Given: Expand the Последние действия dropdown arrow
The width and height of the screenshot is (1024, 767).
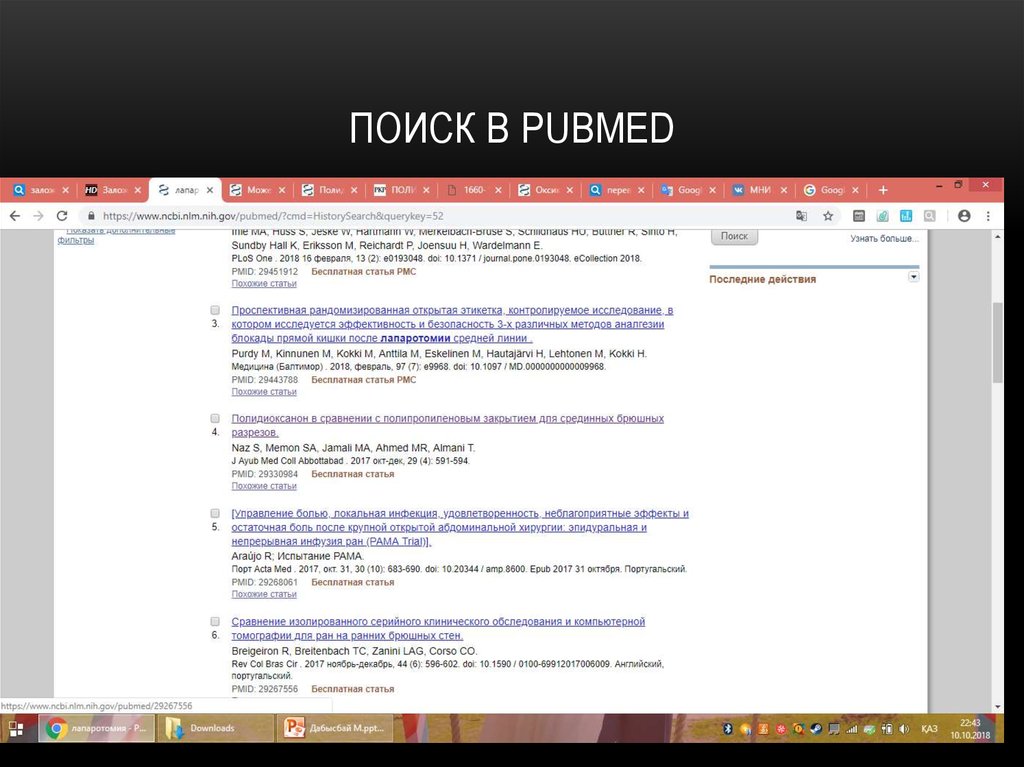Looking at the screenshot, I should (x=913, y=277).
